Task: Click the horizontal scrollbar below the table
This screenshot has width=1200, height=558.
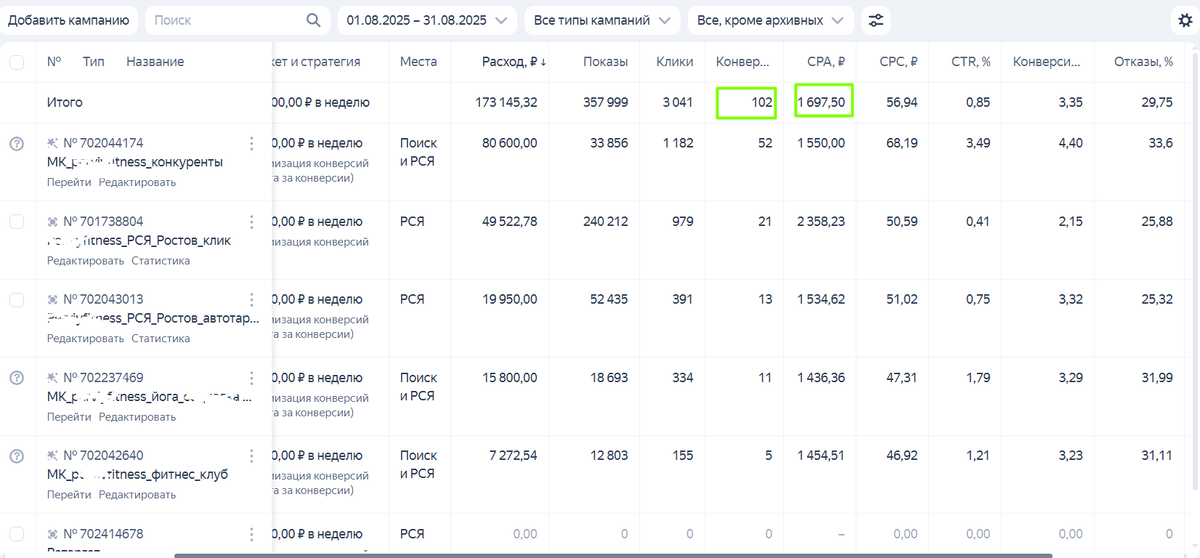Action: [612, 555]
